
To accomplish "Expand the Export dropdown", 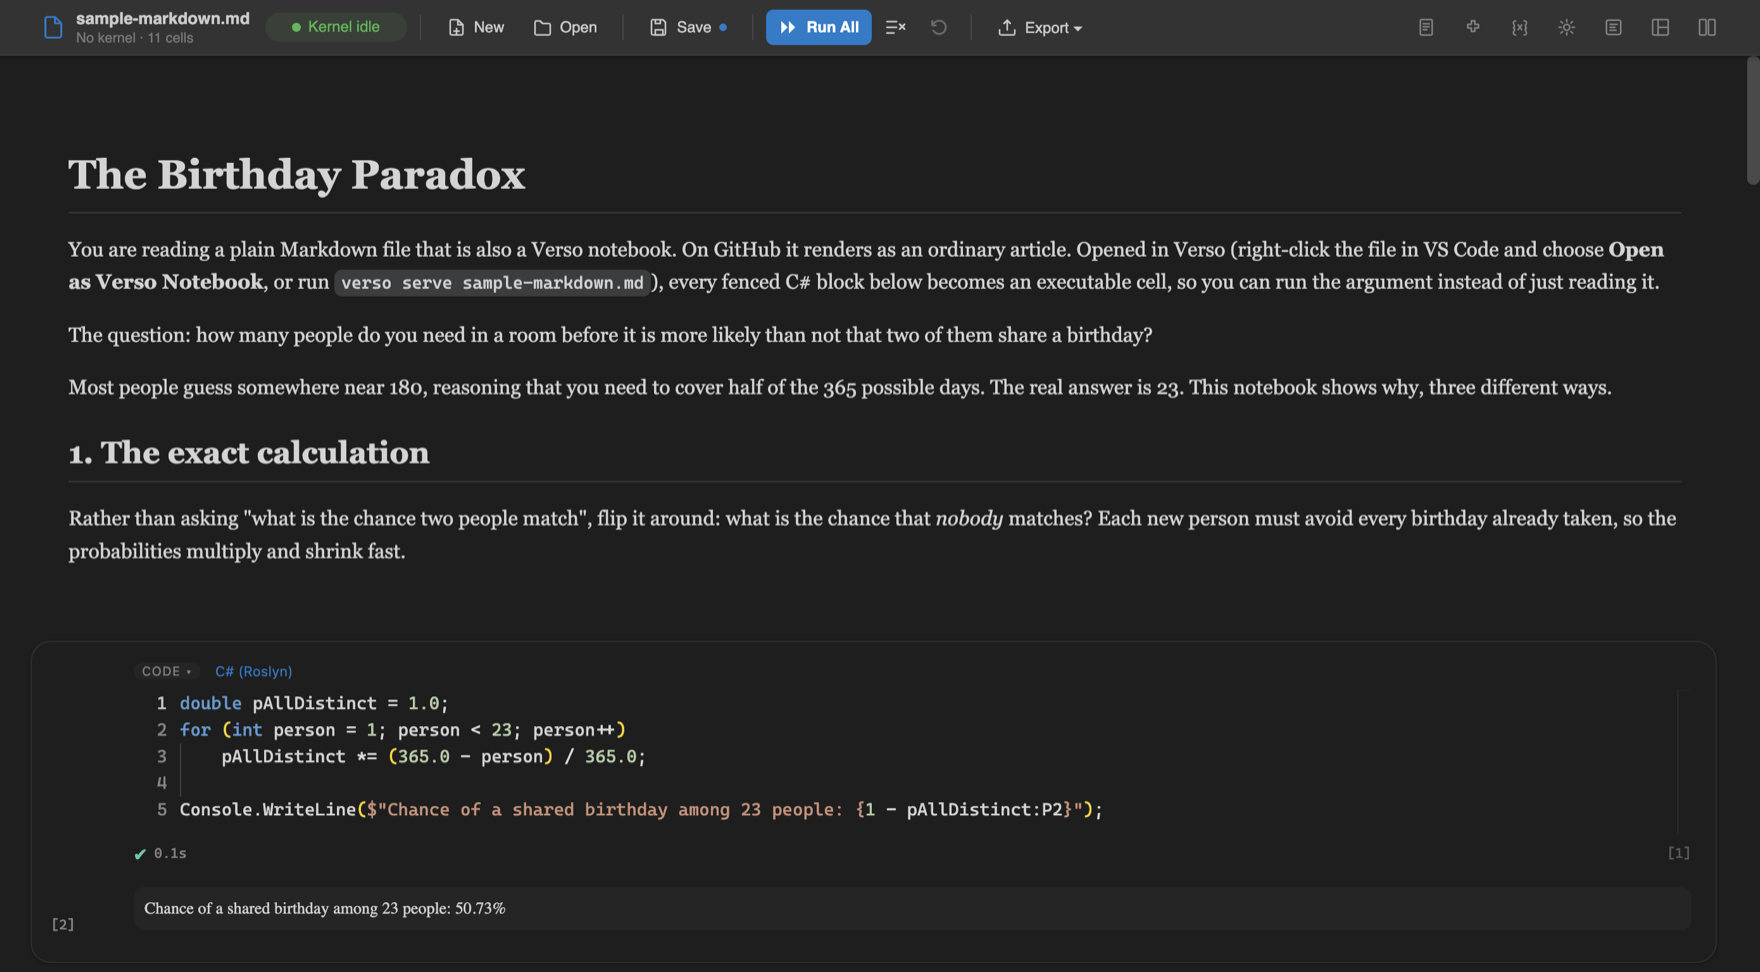I will 1040,28.
